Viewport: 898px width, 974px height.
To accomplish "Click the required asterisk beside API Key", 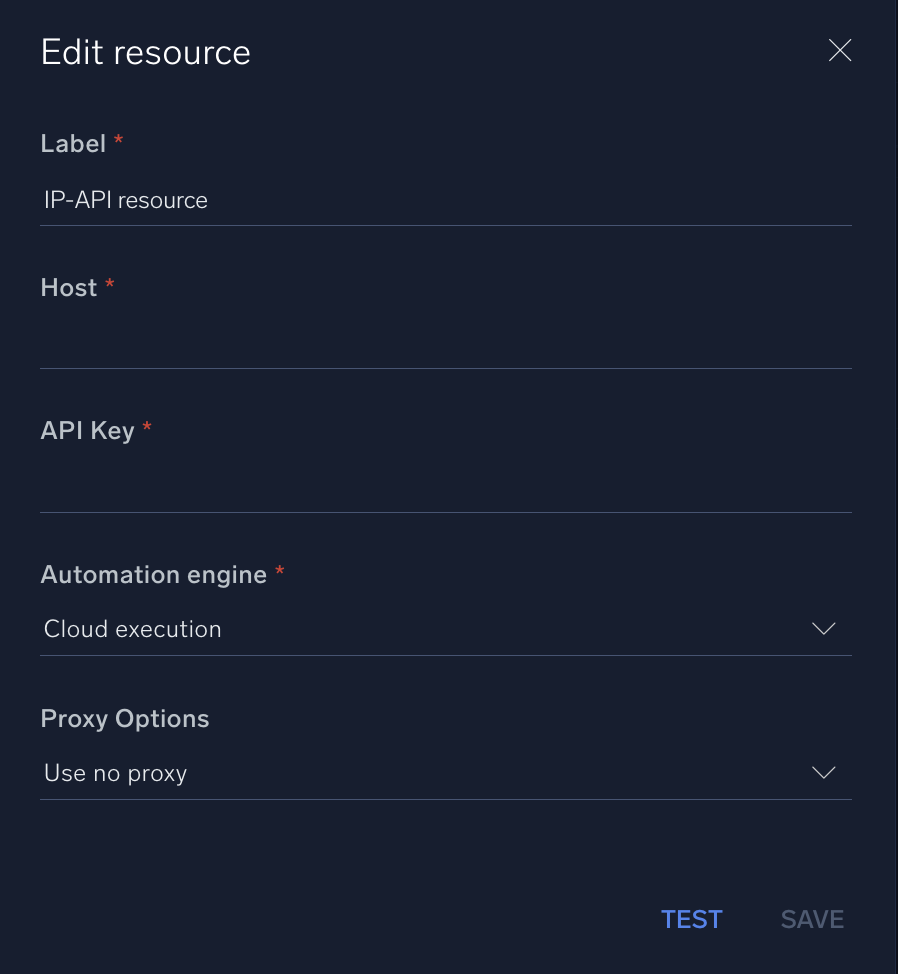I will (146, 428).
